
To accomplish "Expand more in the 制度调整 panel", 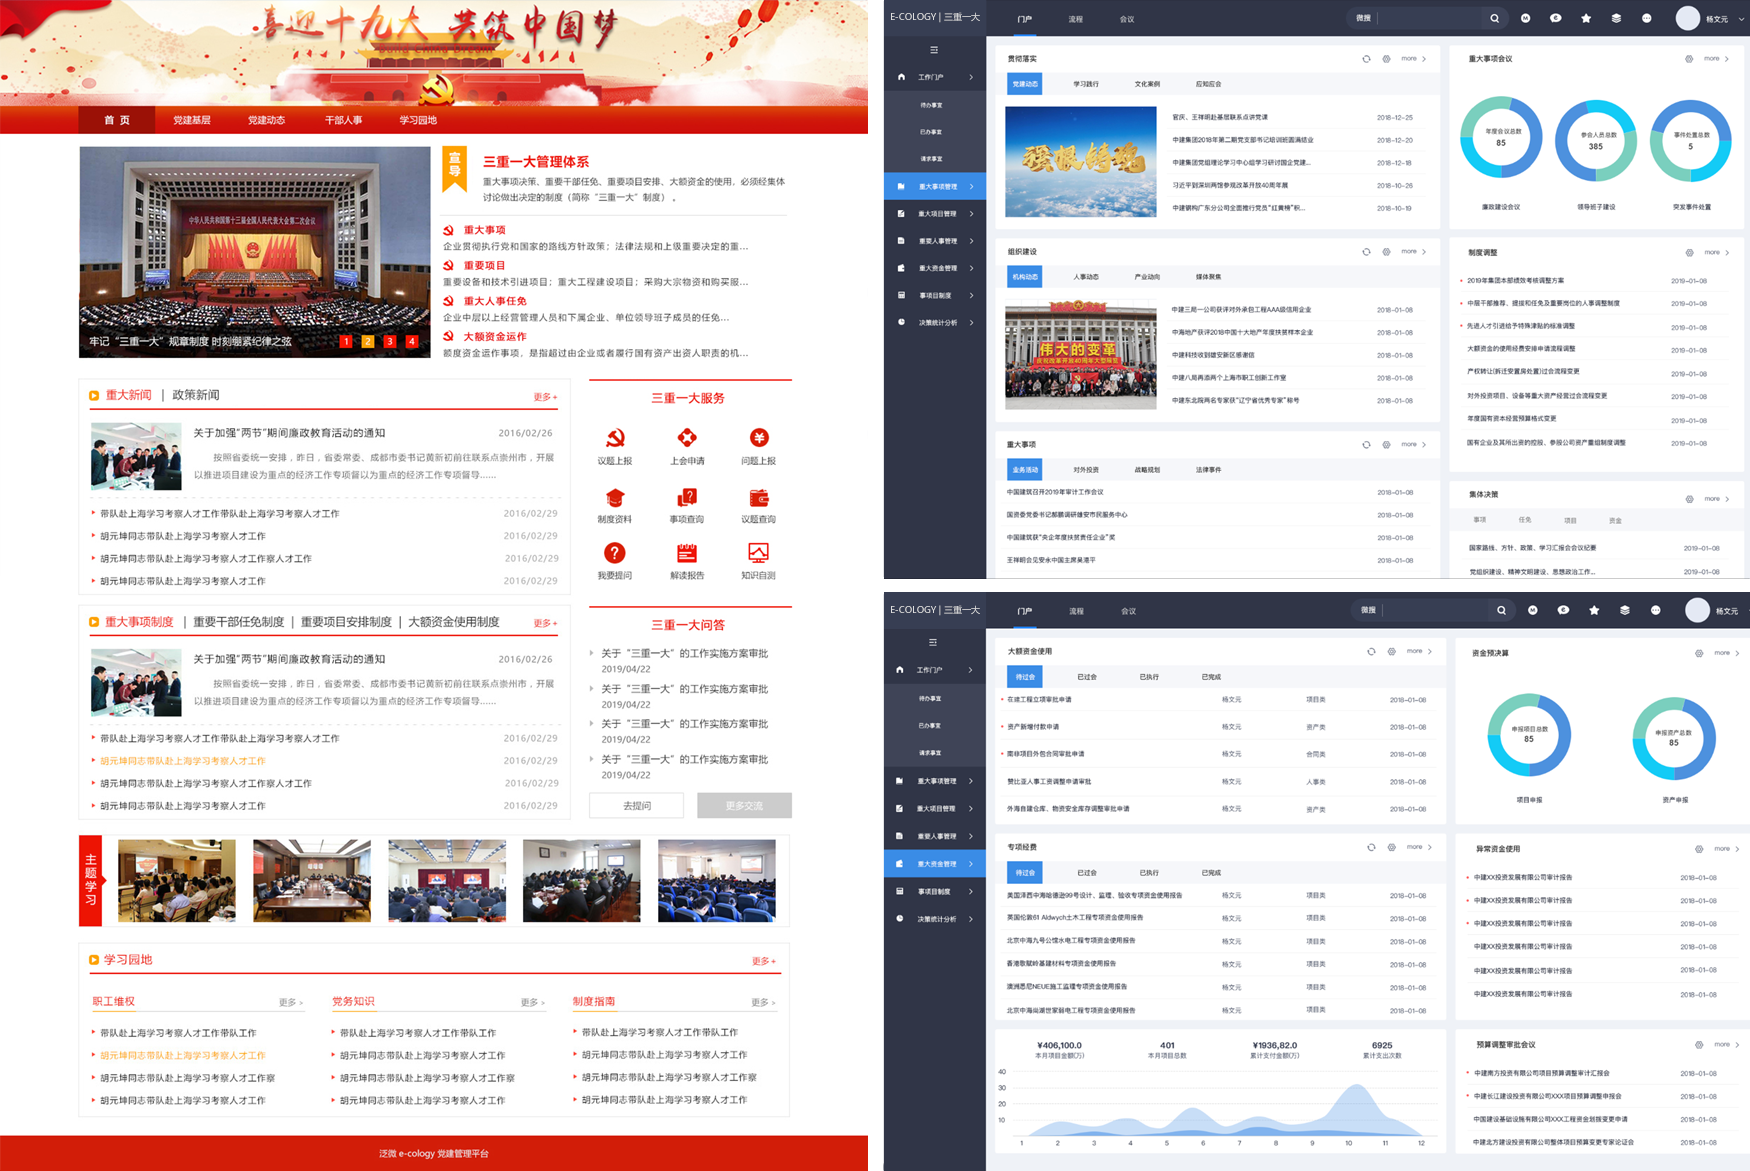I will click(1717, 252).
